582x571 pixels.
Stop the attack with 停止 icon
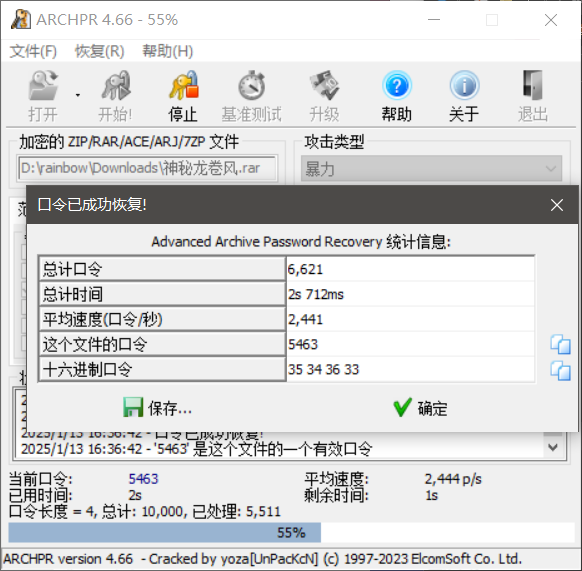183,86
